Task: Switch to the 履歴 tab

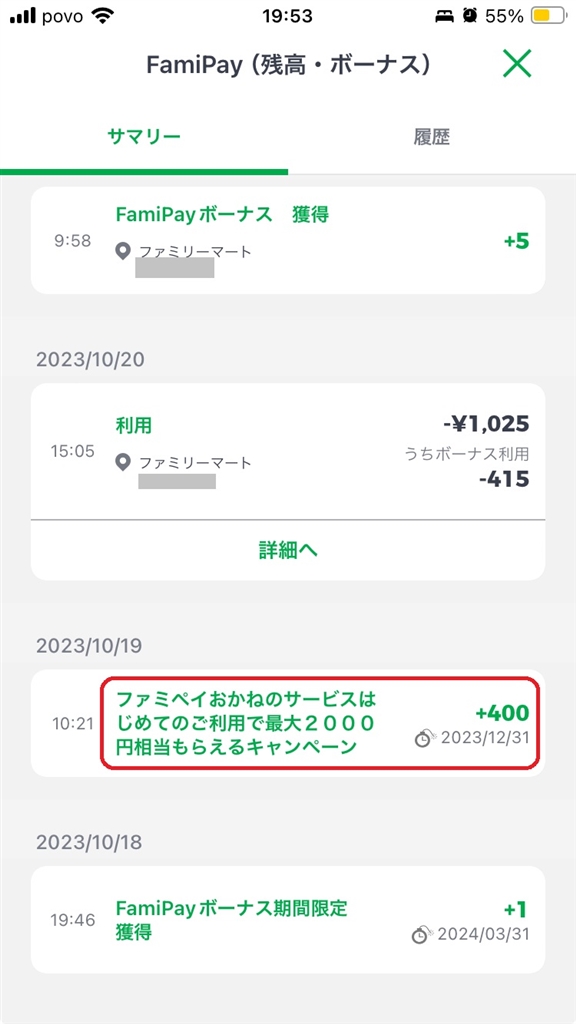Action: (x=432, y=137)
